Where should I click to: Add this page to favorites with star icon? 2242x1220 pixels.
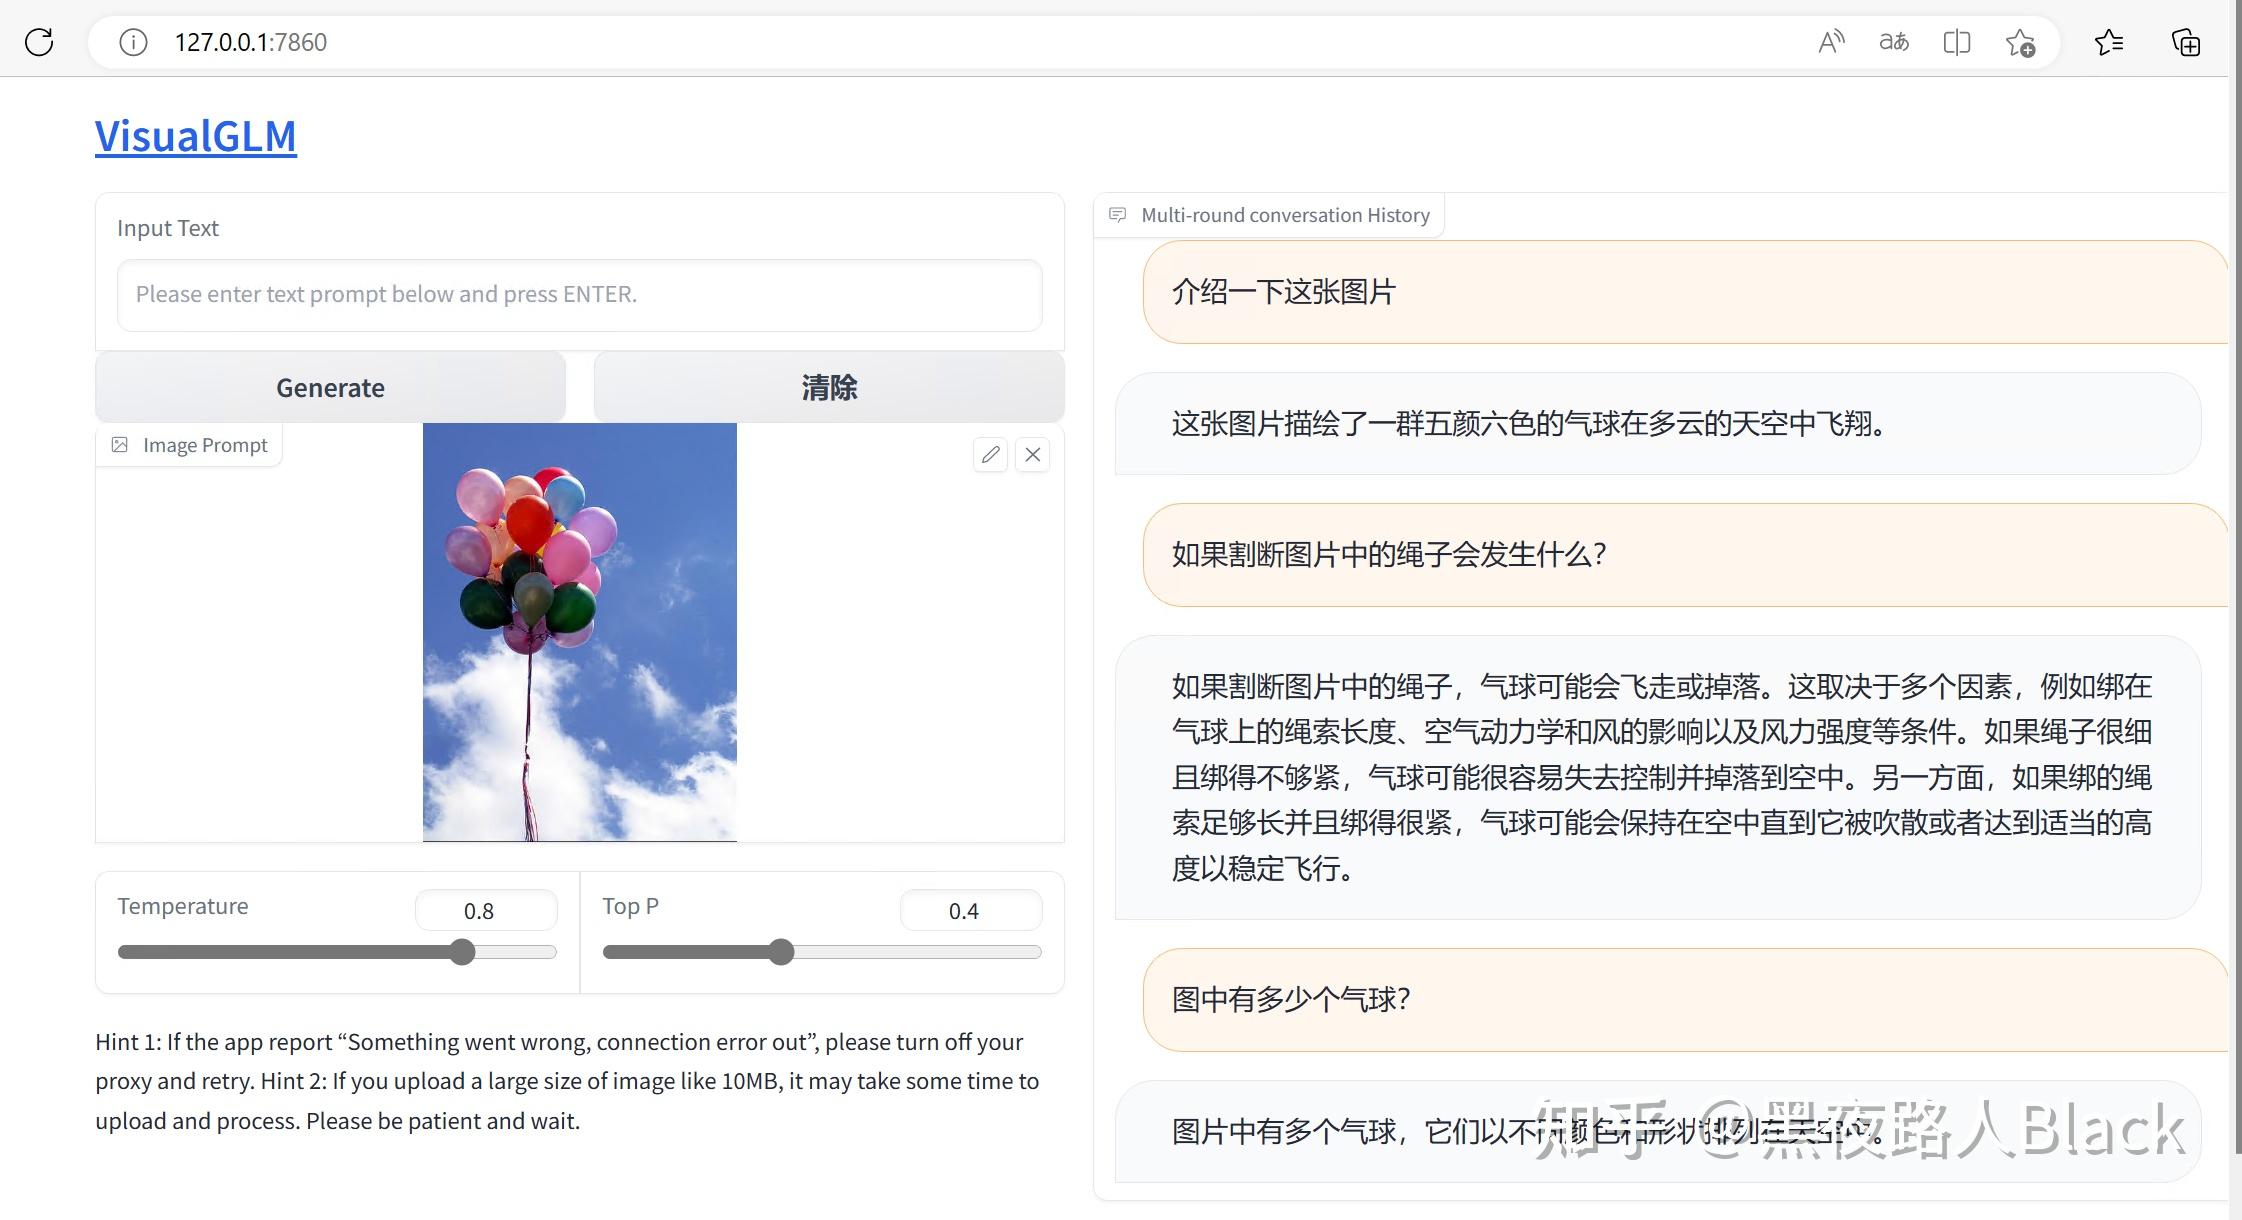[x=2020, y=42]
